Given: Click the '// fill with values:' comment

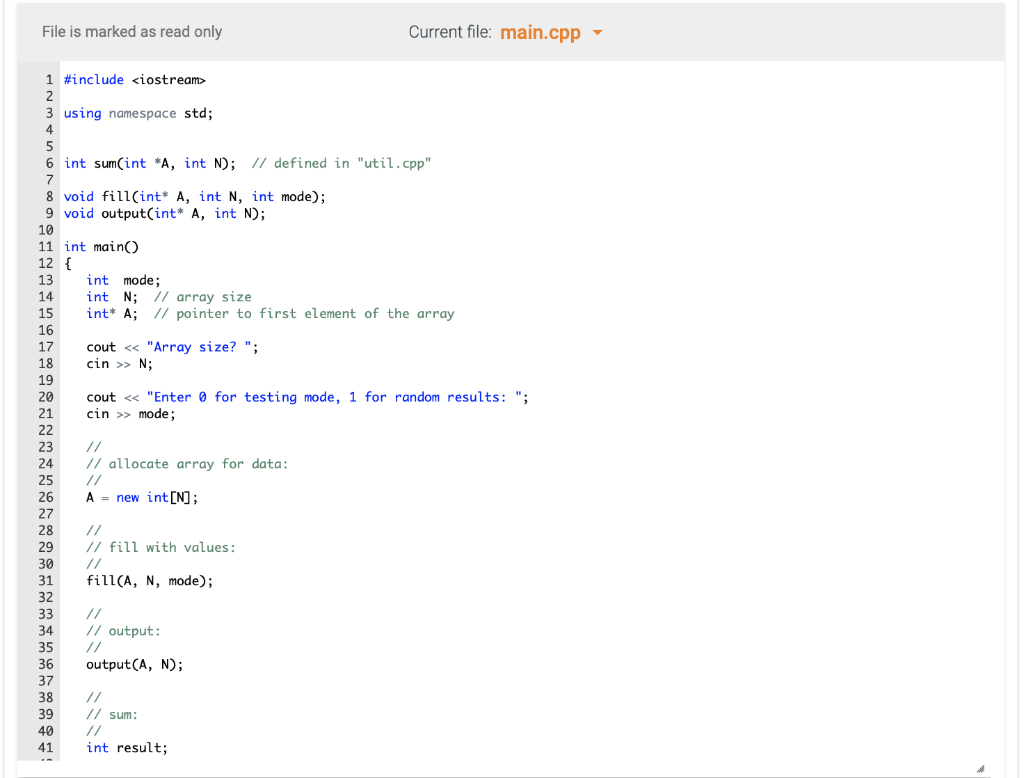Looking at the screenshot, I should 161,547.
